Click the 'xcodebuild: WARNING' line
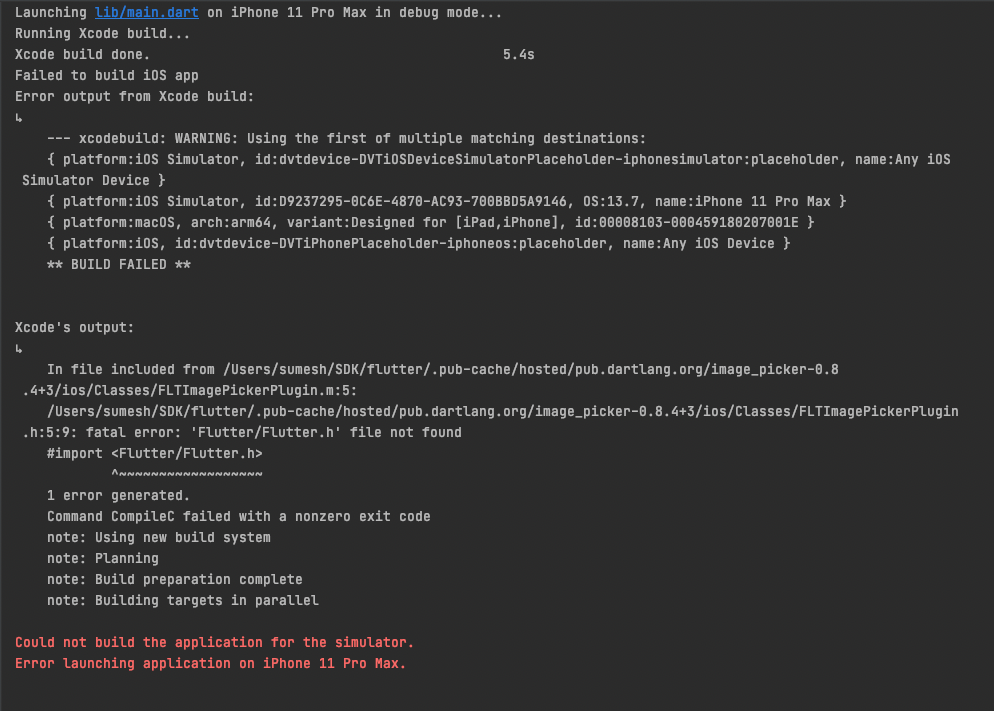This screenshot has height=711, width=994. click(346, 139)
